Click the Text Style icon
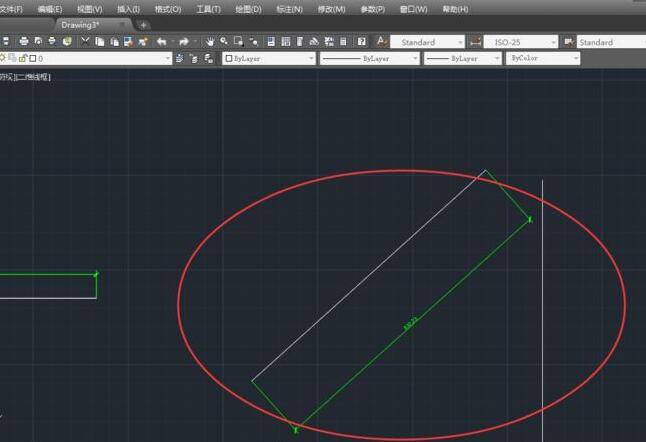Viewport: 646px width, 442px height. 381,42
